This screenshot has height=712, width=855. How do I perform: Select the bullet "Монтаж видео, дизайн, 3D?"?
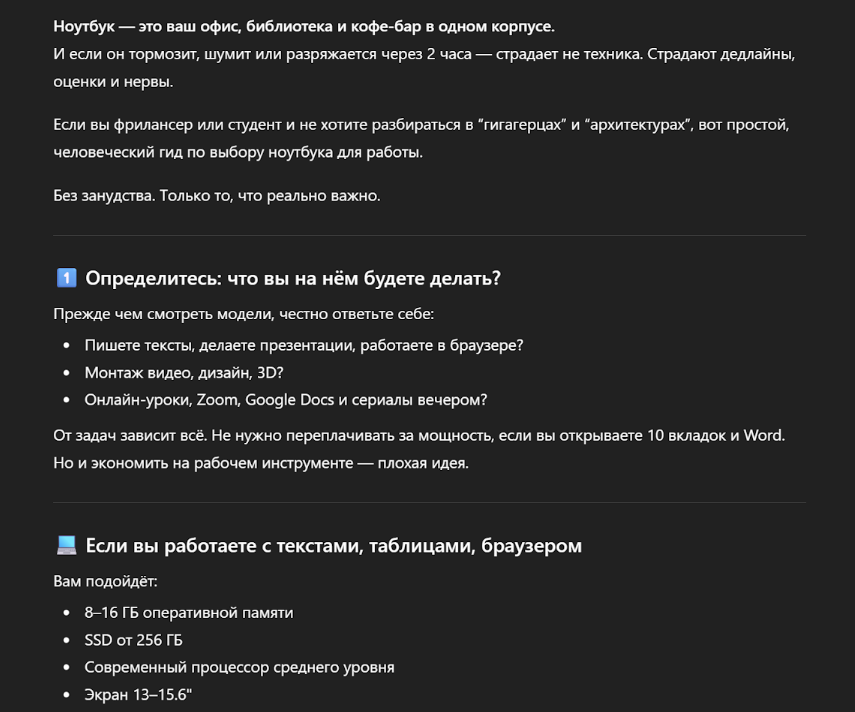click(185, 372)
